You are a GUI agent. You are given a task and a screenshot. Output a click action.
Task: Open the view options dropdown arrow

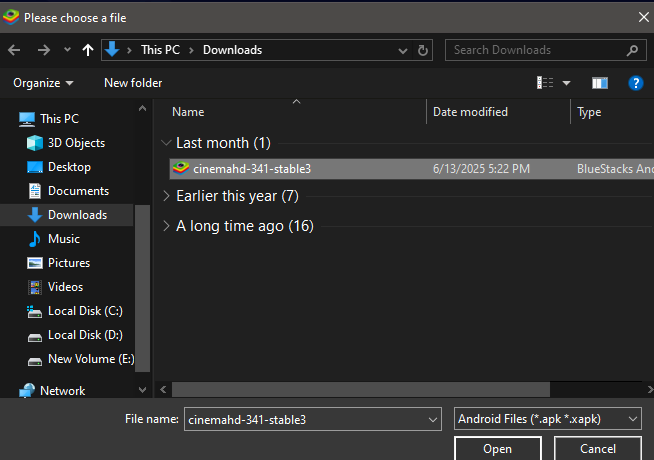click(x=566, y=83)
